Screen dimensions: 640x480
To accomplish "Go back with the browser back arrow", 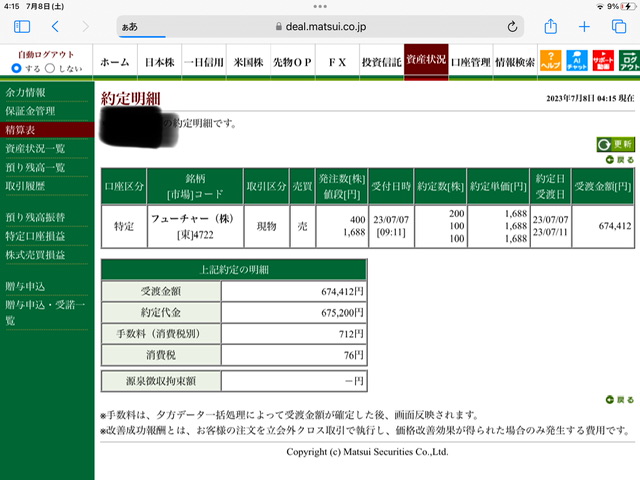I will (56, 27).
